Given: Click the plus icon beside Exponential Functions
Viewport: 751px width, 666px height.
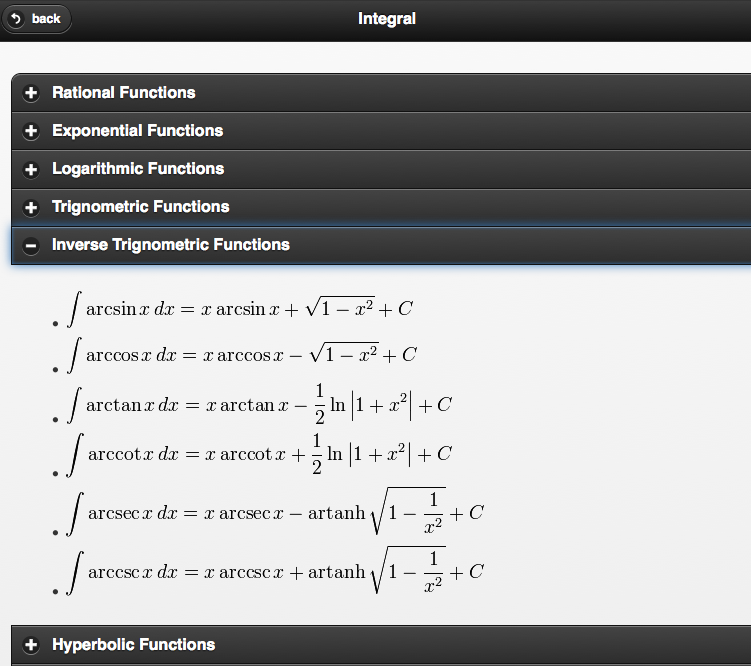Looking at the screenshot, I should tap(31, 131).
